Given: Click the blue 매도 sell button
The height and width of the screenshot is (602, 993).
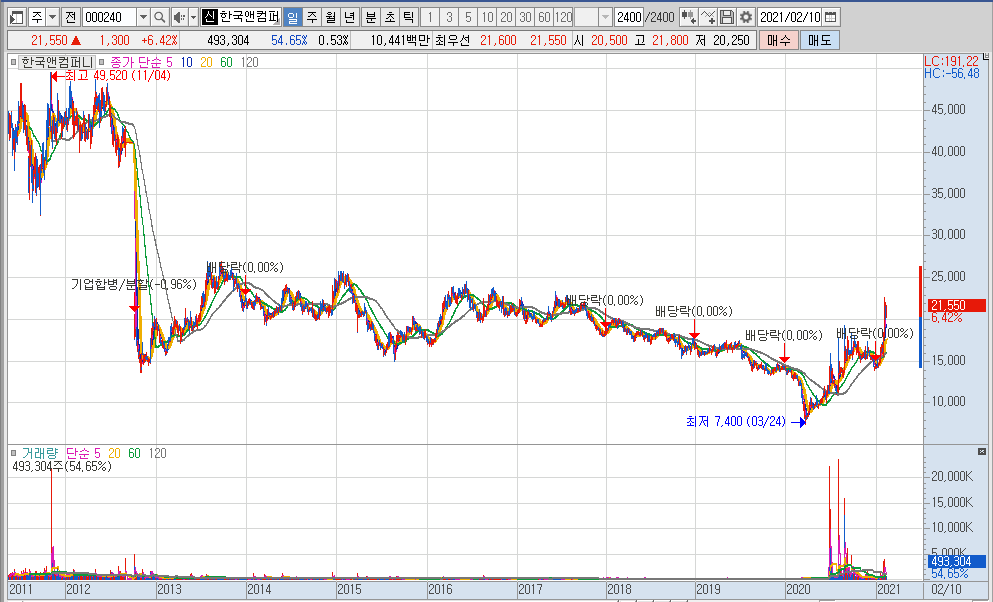Looking at the screenshot, I should [819, 40].
